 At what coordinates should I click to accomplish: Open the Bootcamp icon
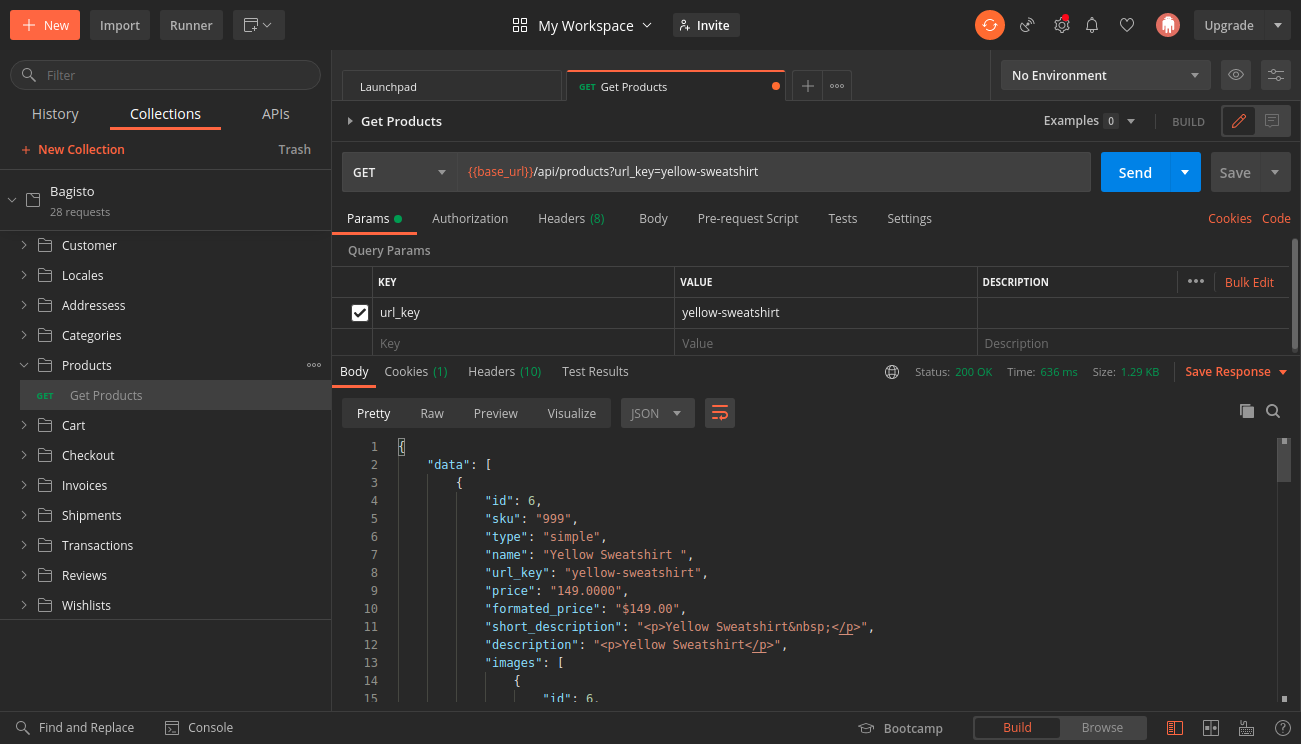click(x=867, y=728)
